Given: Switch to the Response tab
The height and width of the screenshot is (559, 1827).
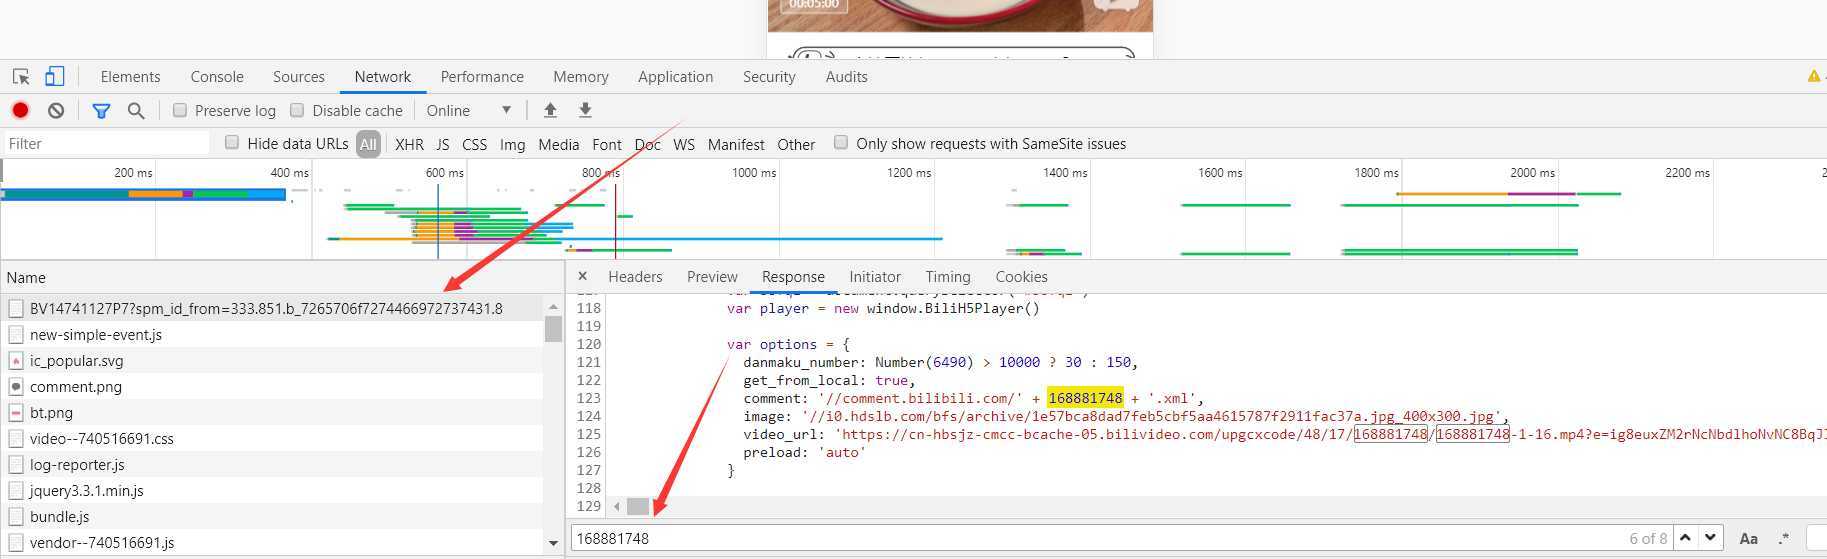Looking at the screenshot, I should [793, 277].
